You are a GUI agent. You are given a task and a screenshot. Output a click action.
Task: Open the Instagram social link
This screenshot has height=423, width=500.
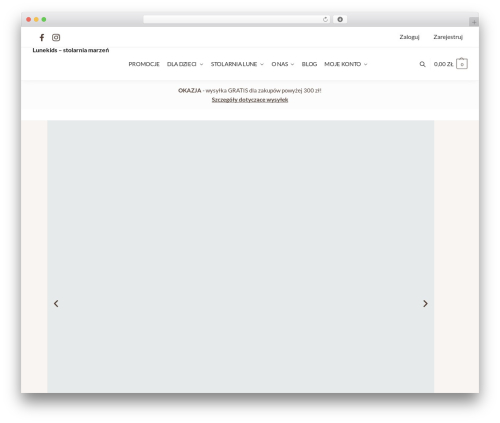point(56,37)
